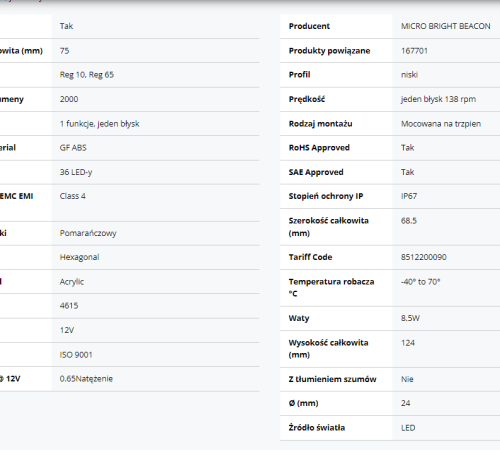Screen dimensions: 500x450
Task: Select the Hexagonal shape value
Action: coord(79,257)
